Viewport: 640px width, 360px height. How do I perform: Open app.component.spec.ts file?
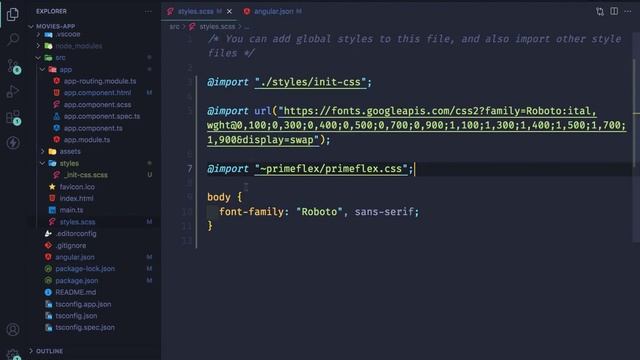coord(102,116)
